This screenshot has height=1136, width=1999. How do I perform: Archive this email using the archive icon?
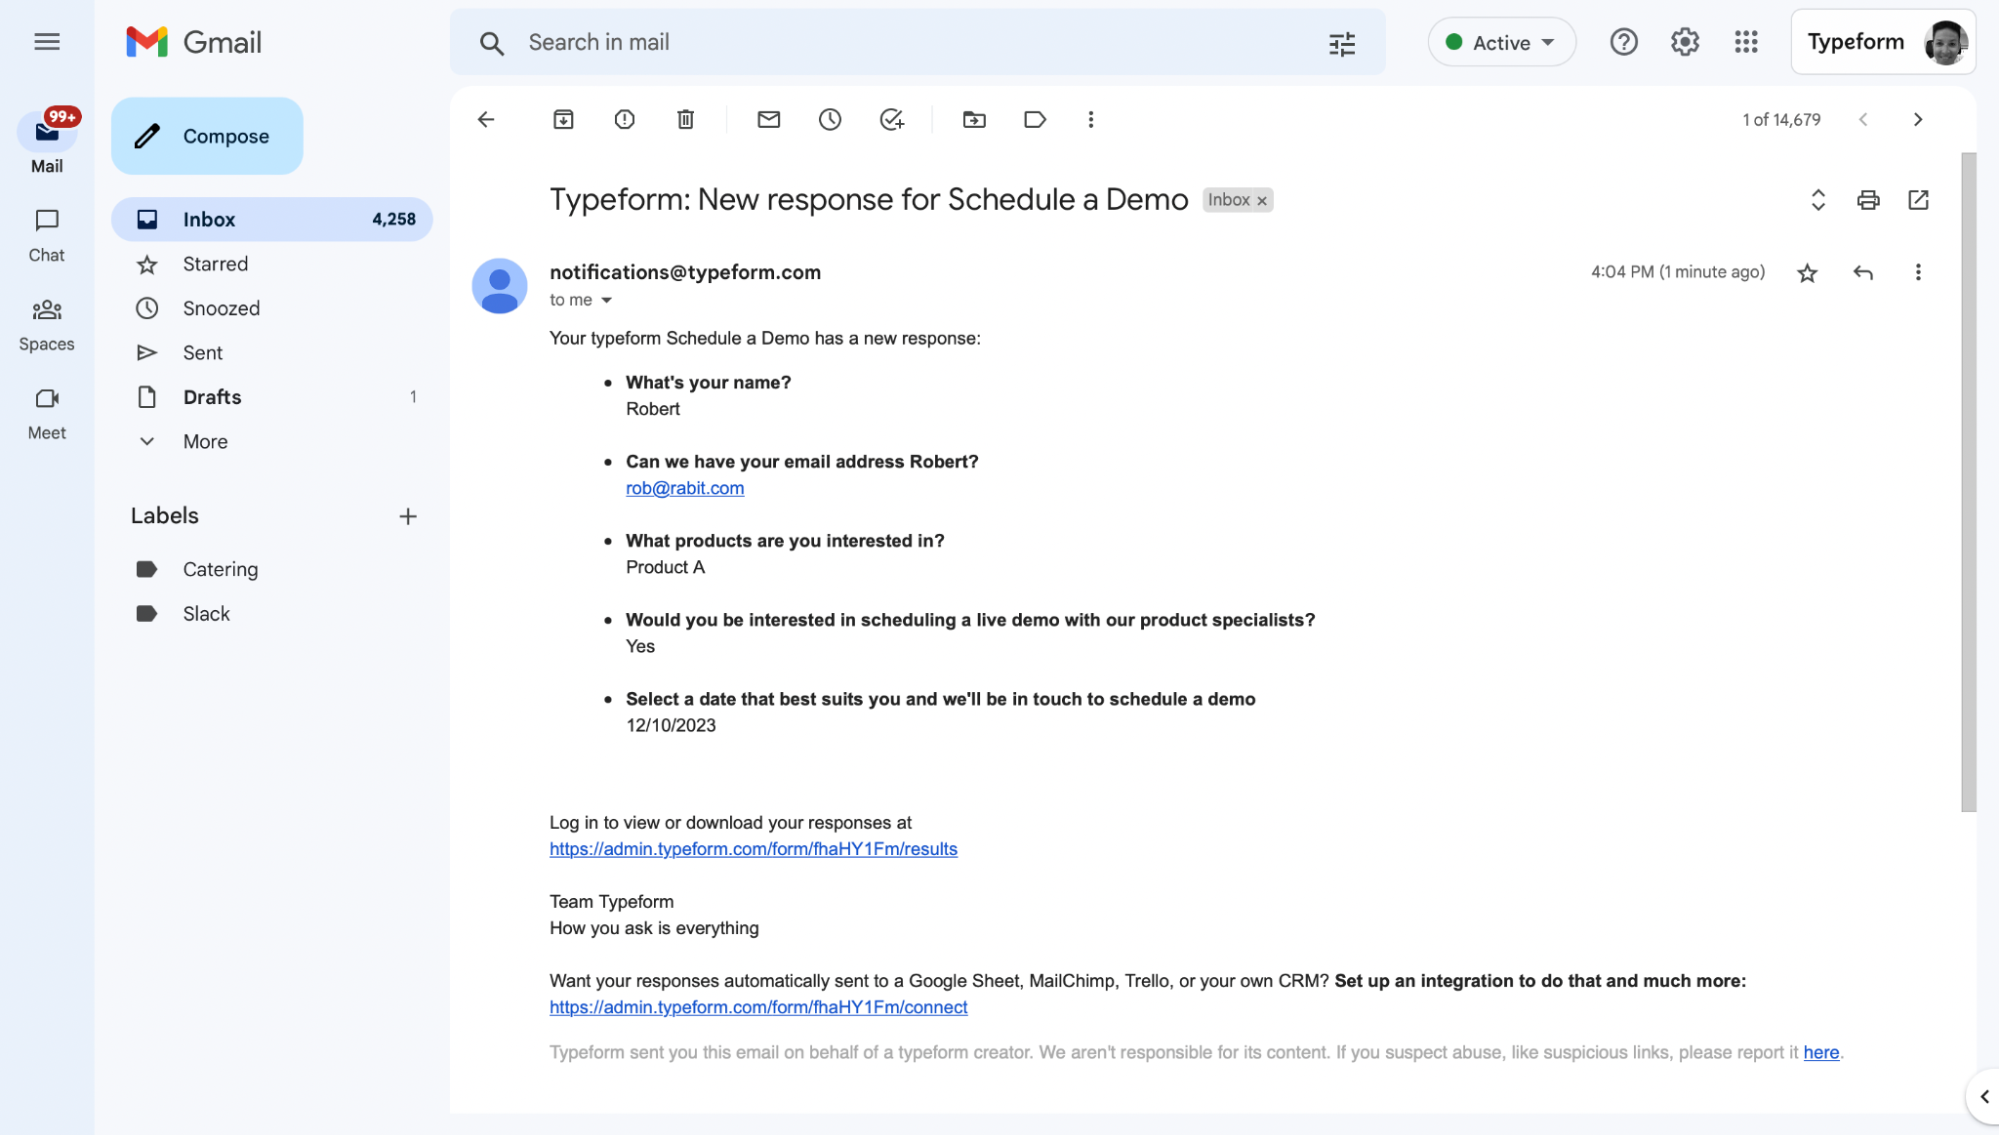tap(563, 120)
